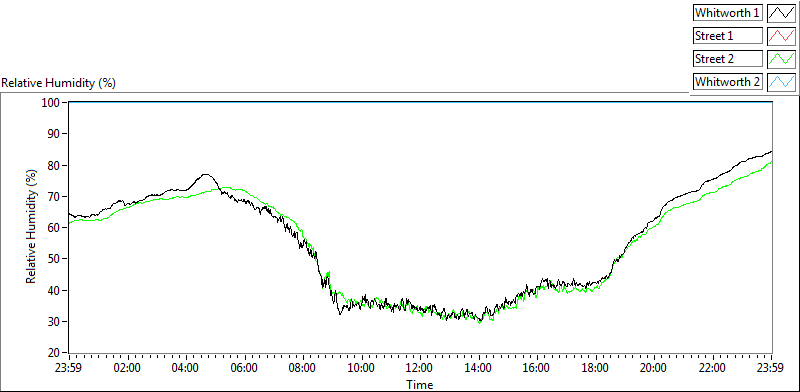Click the flat blue line at 100 percent

point(420,102)
